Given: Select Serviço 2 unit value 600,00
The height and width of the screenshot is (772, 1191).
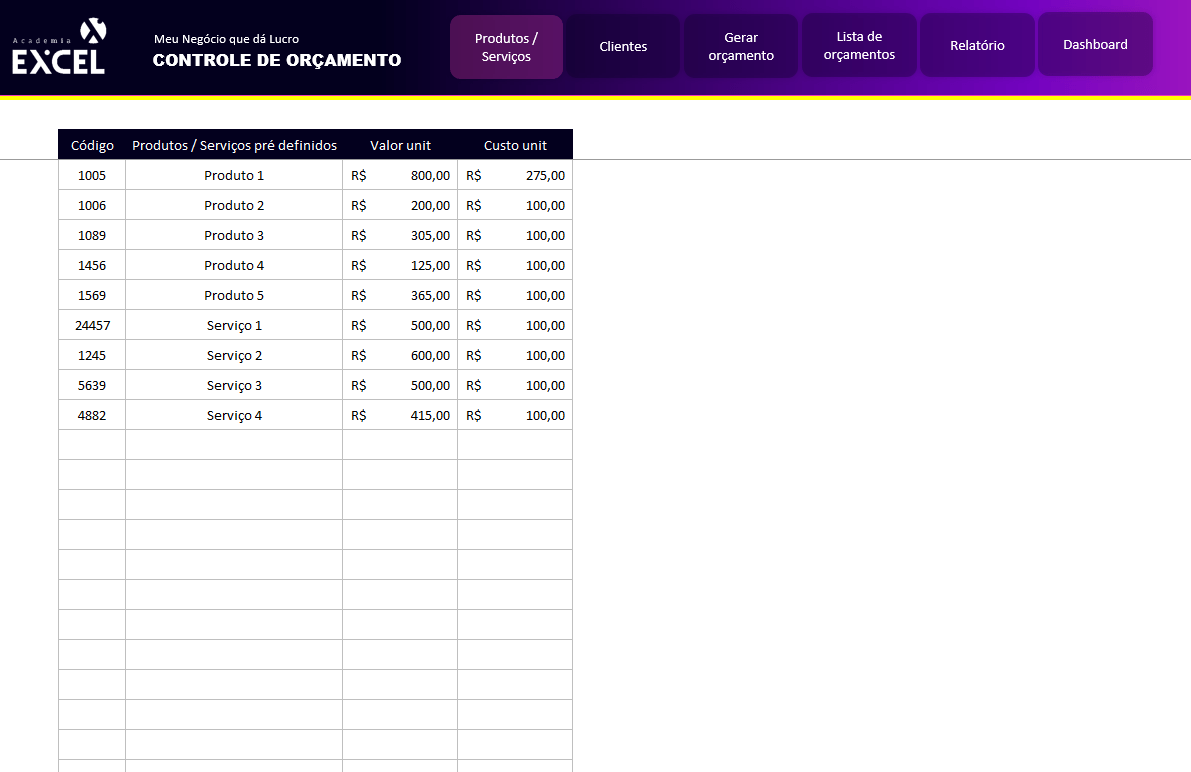Looking at the screenshot, I should click(400, 356).
